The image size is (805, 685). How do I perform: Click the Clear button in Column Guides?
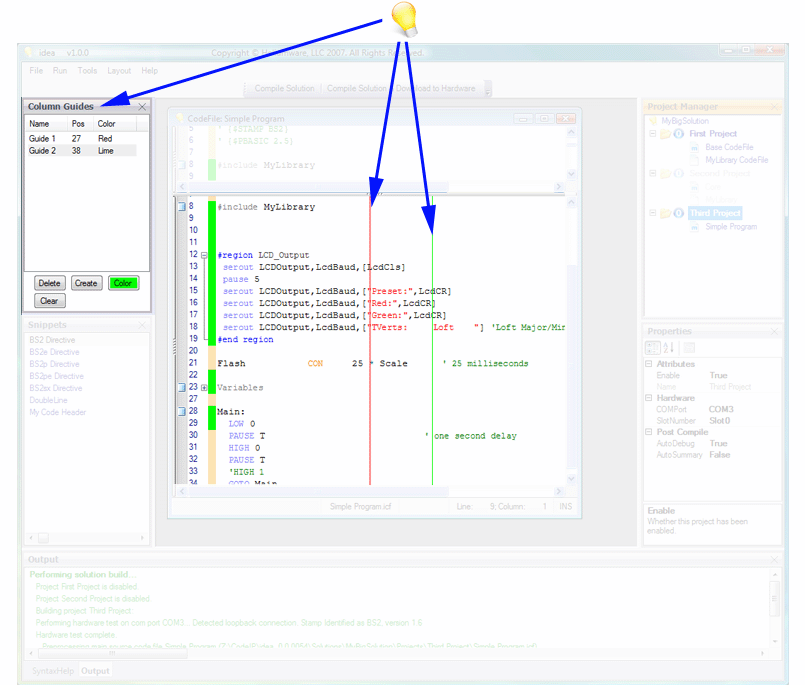point(49,300)
